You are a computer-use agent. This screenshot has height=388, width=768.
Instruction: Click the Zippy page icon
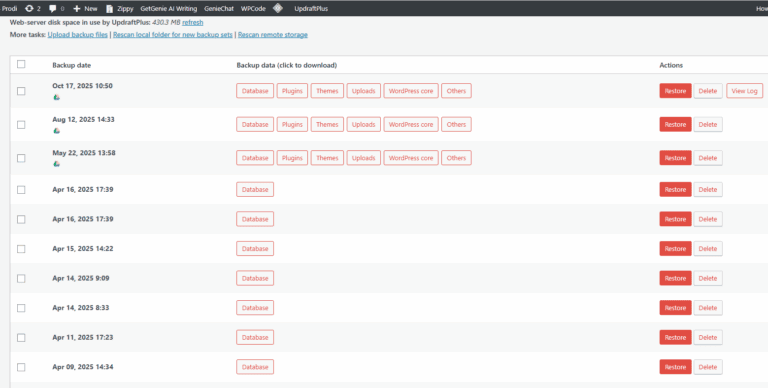click(110, 8)
